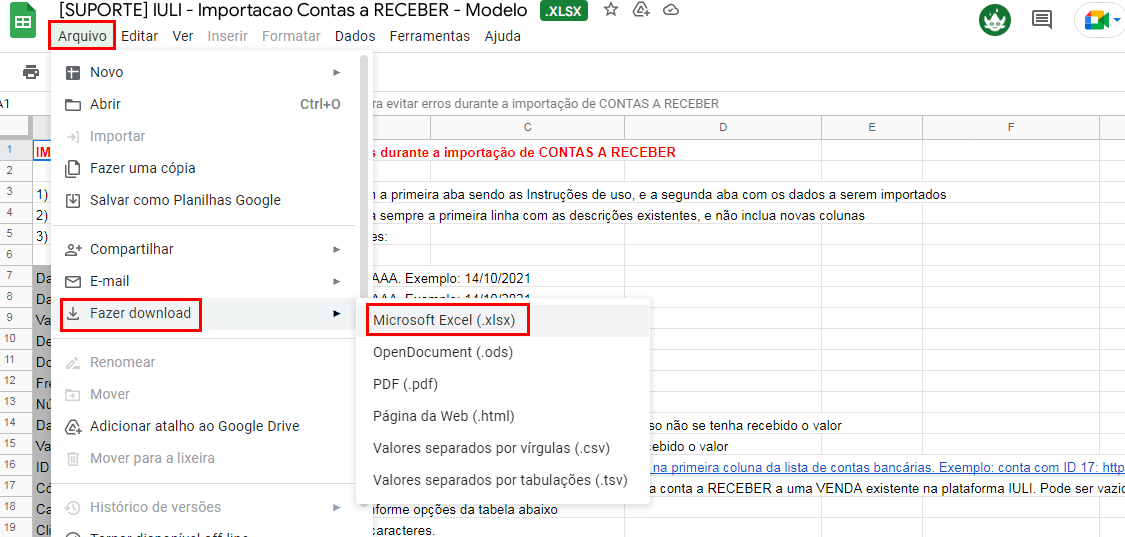Click the .XLSX file format badge
Viewport: 1125px width, 537px height.
(564, 10)
